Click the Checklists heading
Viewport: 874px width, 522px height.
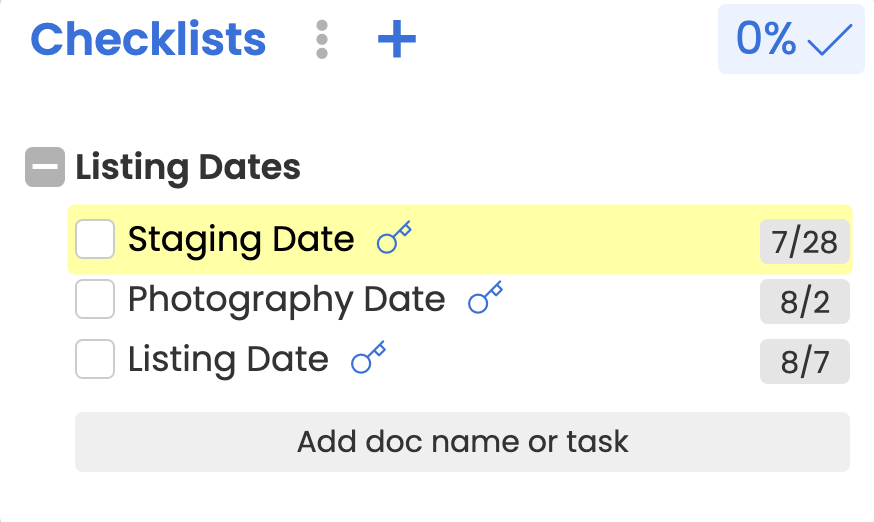tap(148, 40)
